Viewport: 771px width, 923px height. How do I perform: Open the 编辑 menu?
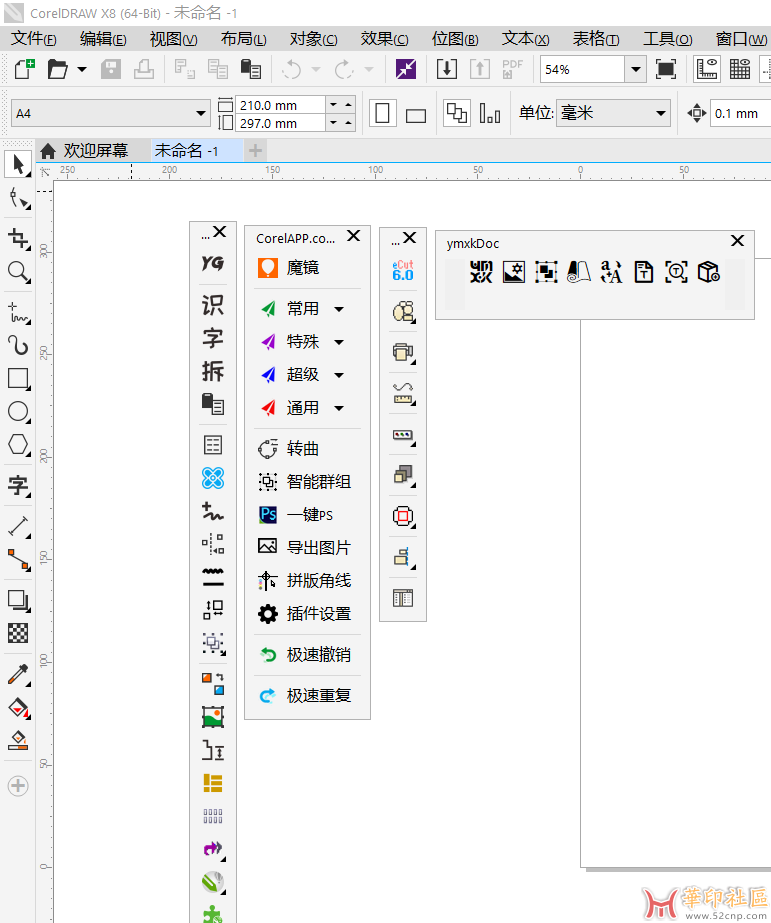[x=103, y=39]
